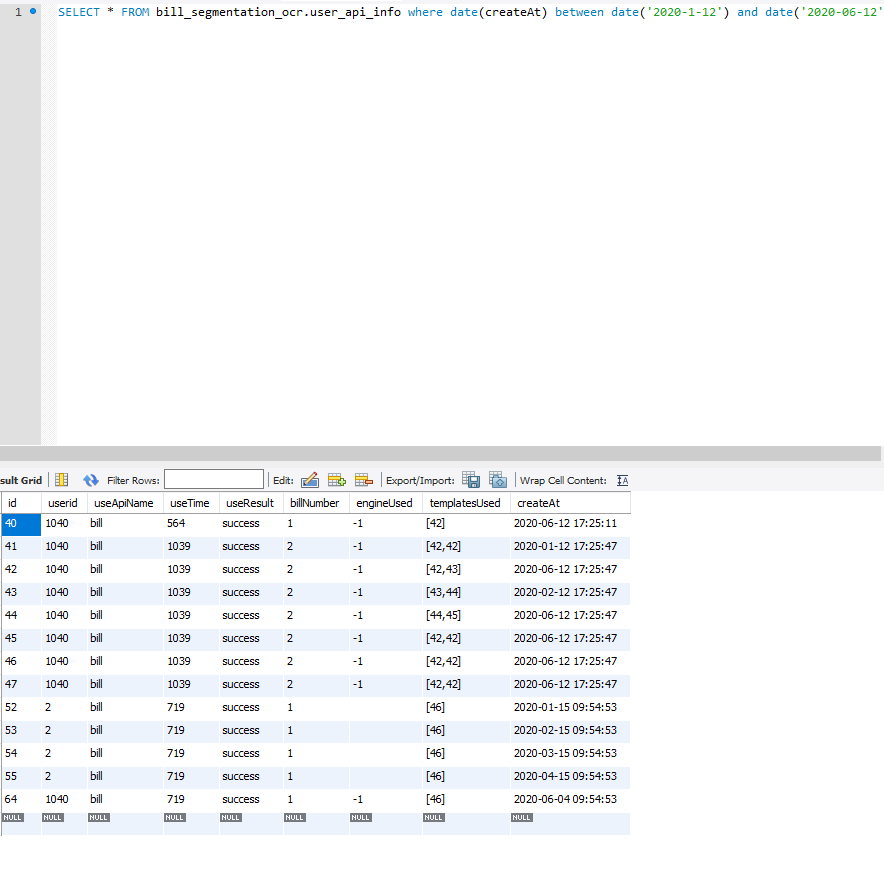884x869 pixels.
Task: Switch to the Result Grid tab
Action: [x=20, y=479]
